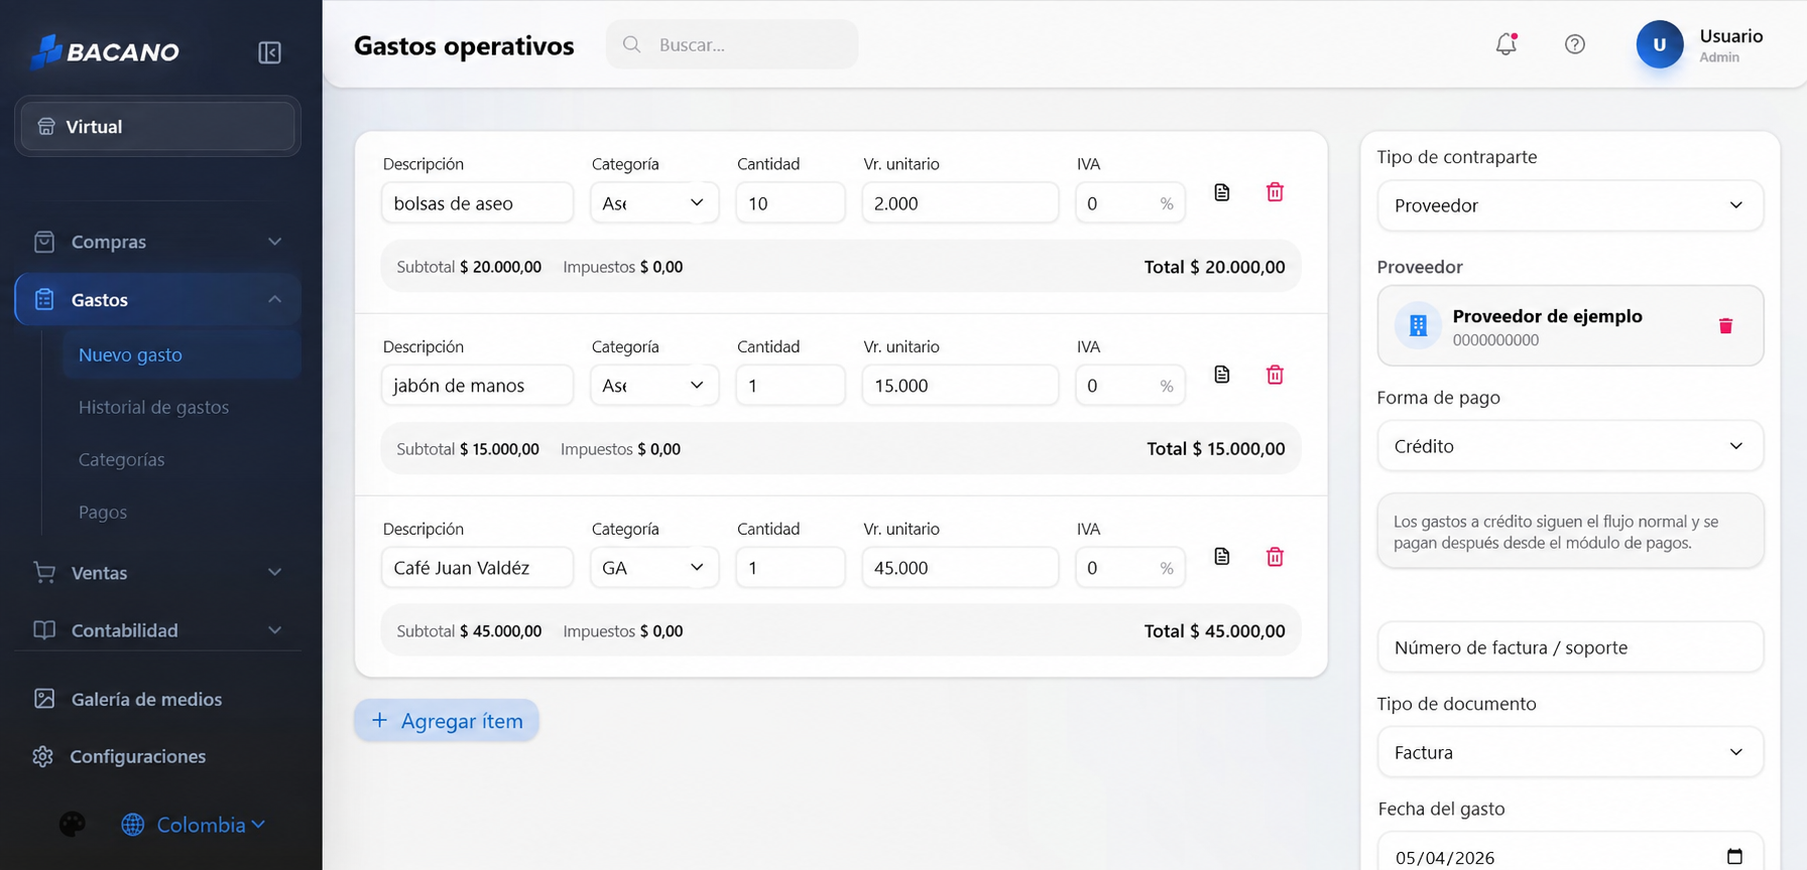Viewport: 1807px width, 870px height.
Task: Click the Proveedor de ejemplo building icon
Action: point(1418,326)
